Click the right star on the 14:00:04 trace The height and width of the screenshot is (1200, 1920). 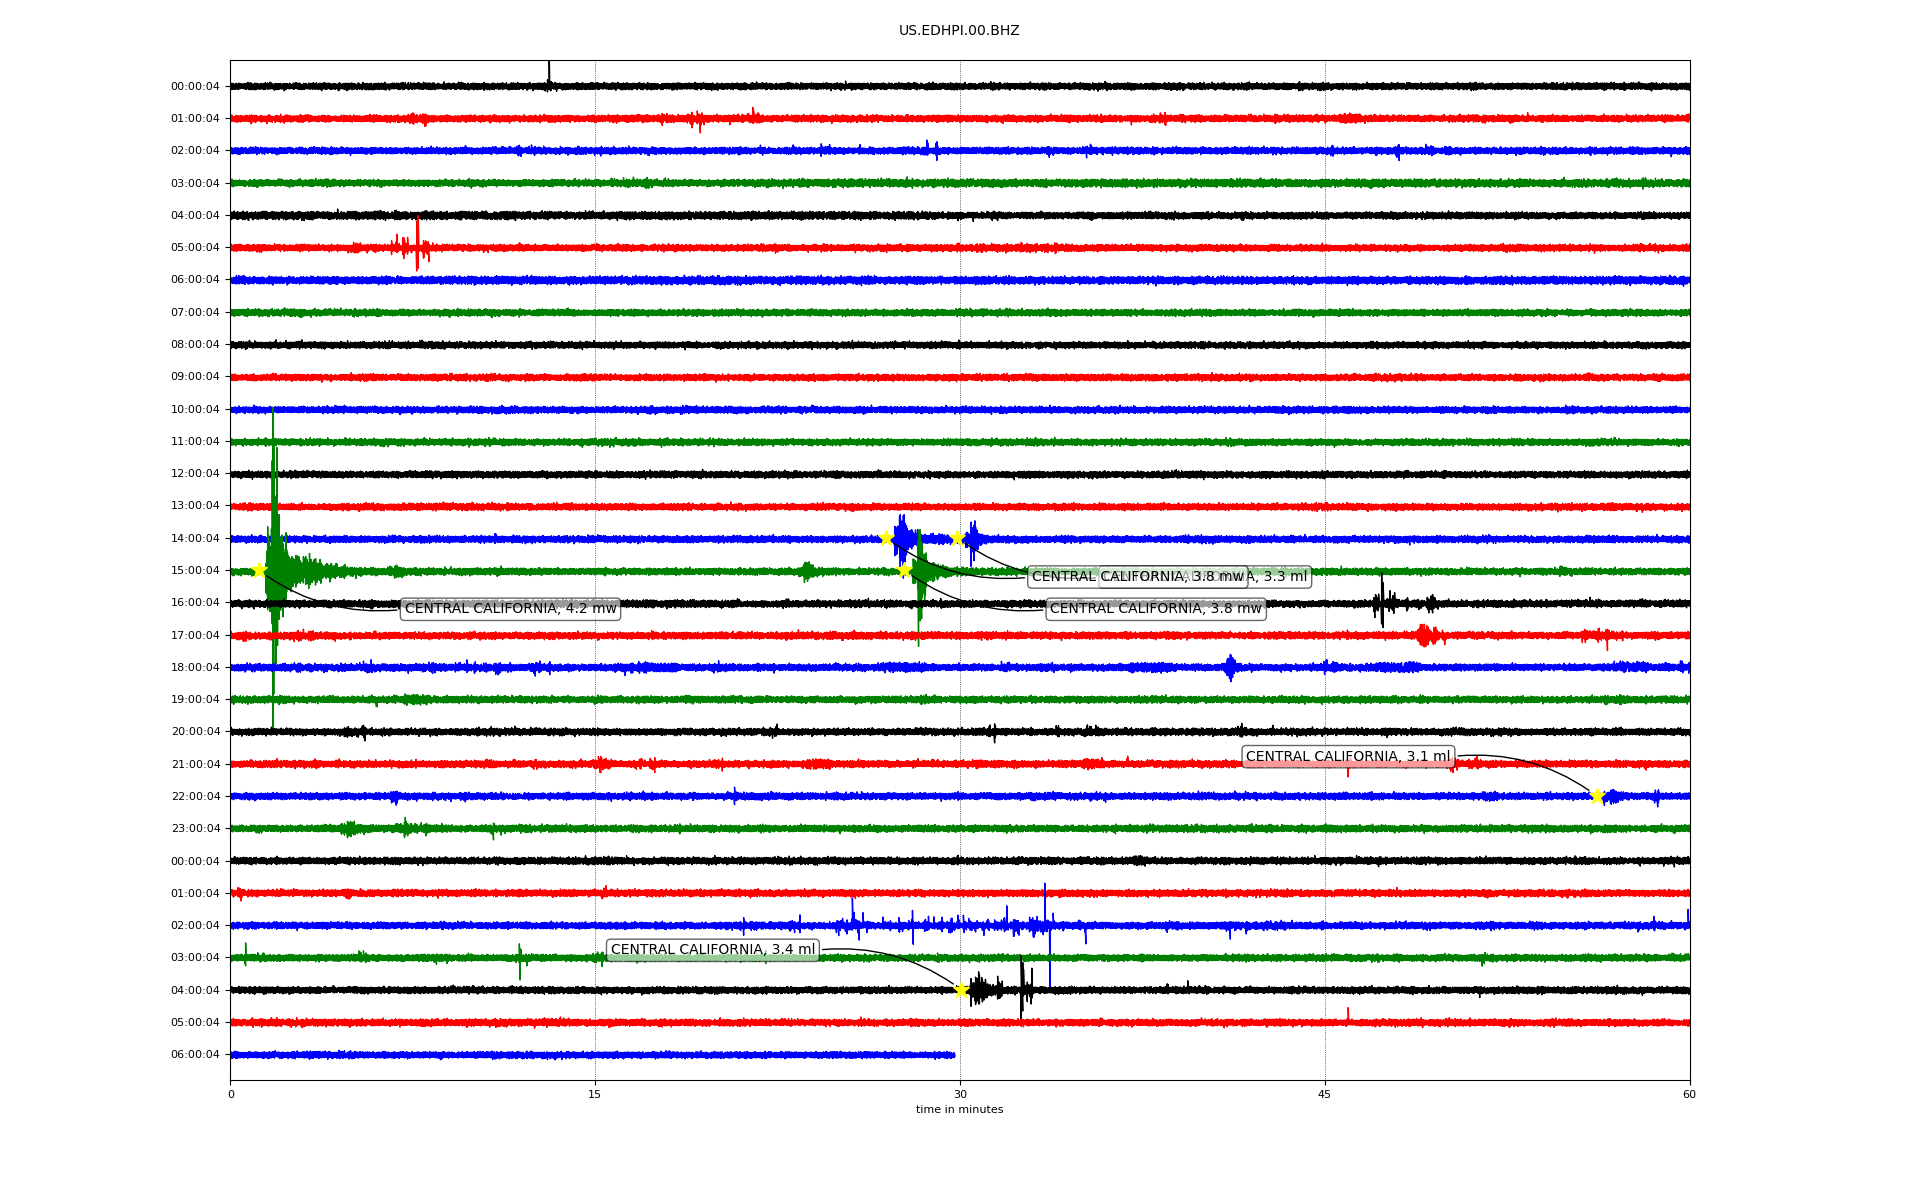pyautogui.click(x=957, y=538)
